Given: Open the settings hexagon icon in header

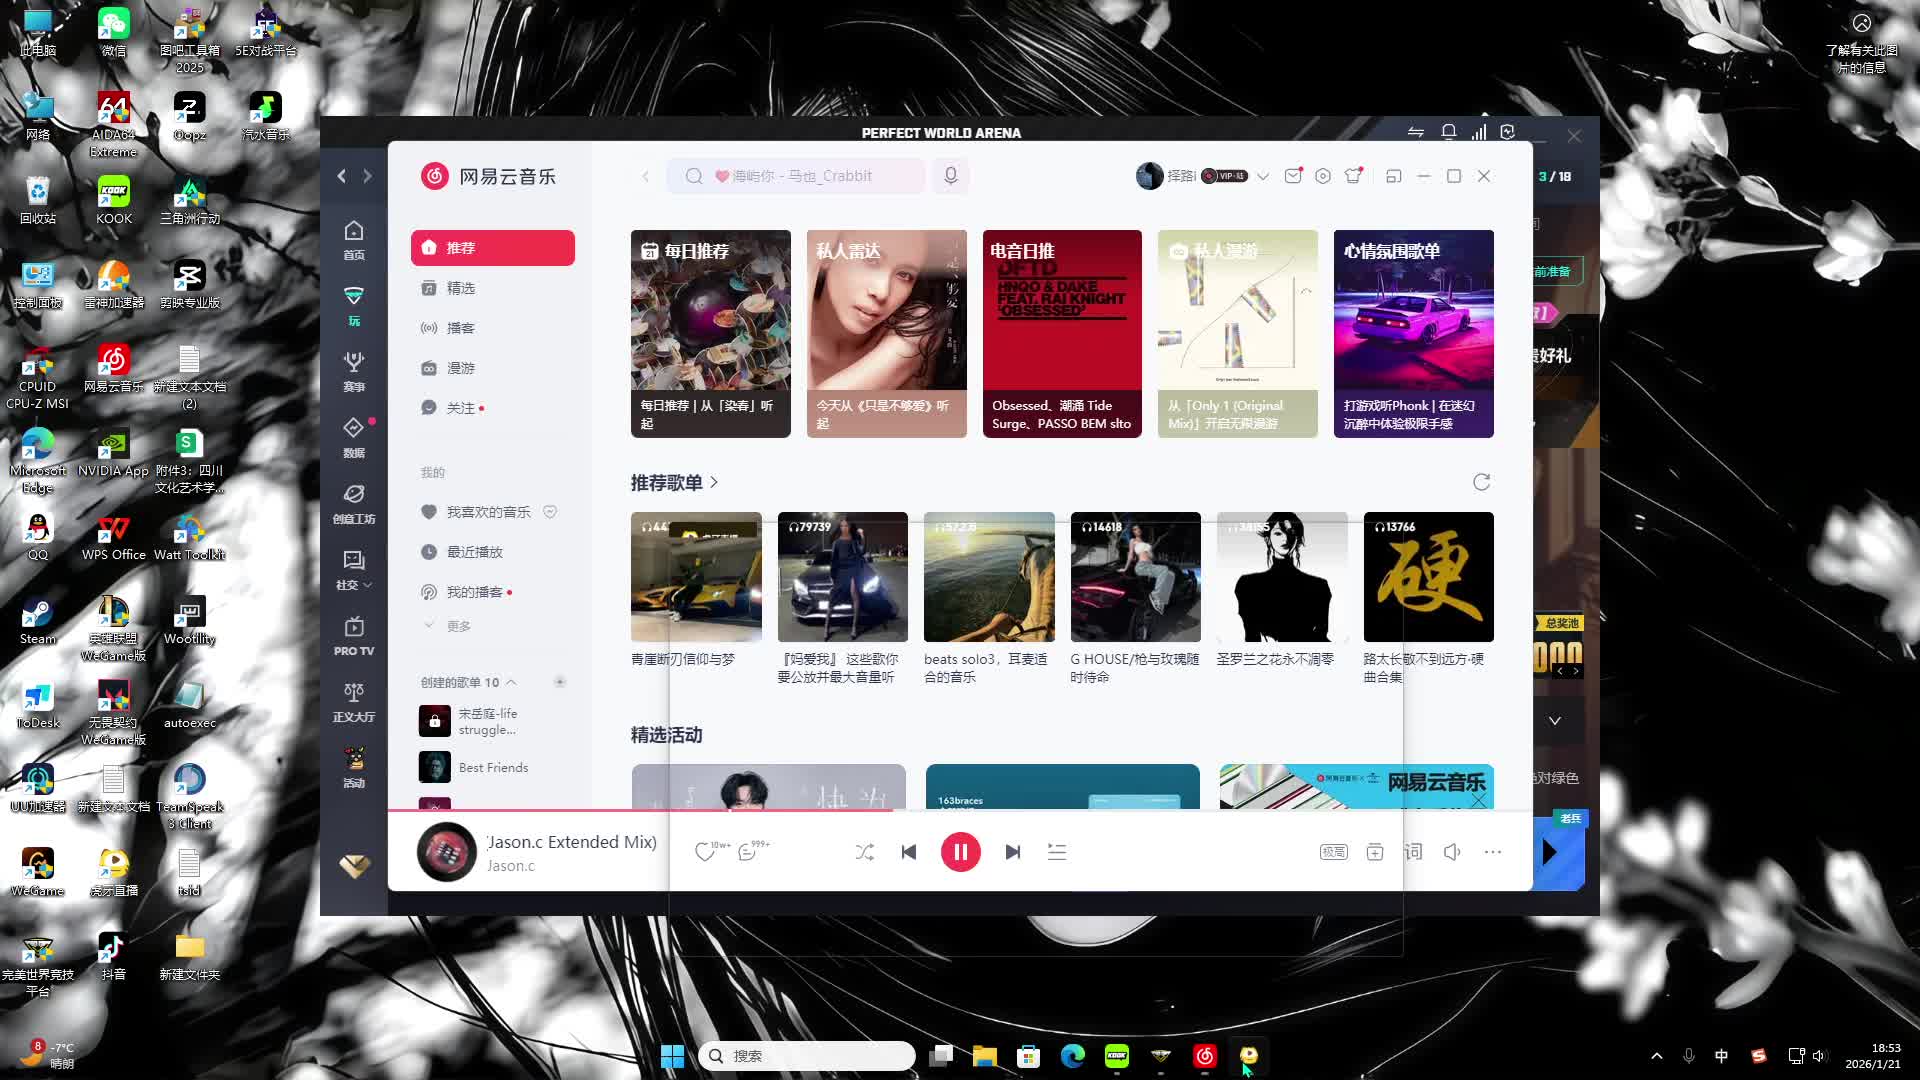Looking at the screenshot, I should coord(1323,176).
